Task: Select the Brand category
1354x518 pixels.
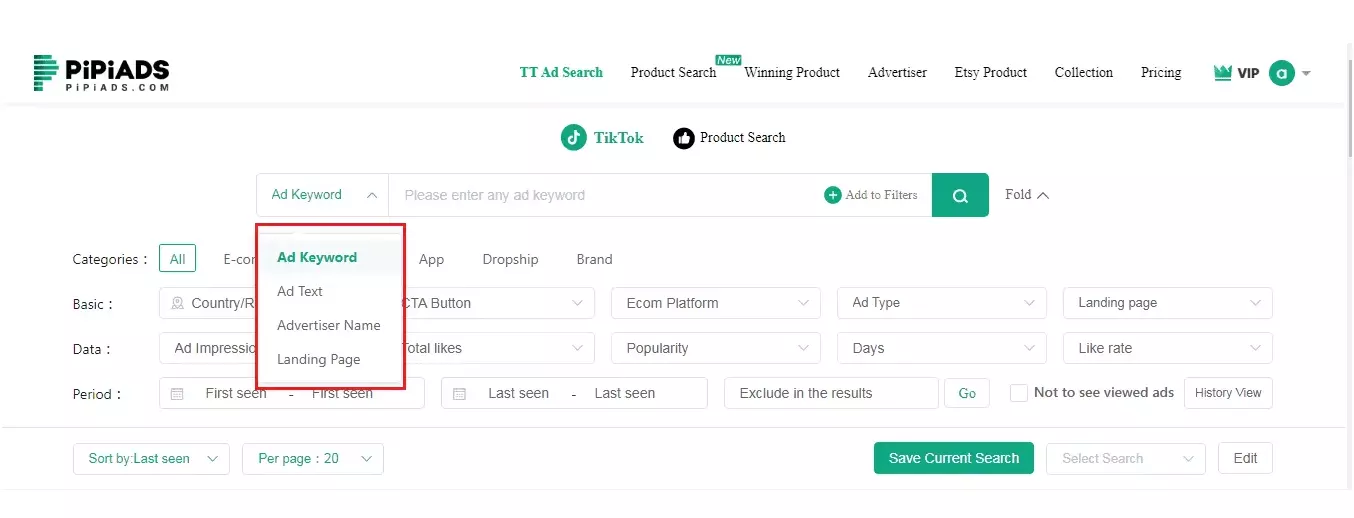Action: (x=594, y=259)
